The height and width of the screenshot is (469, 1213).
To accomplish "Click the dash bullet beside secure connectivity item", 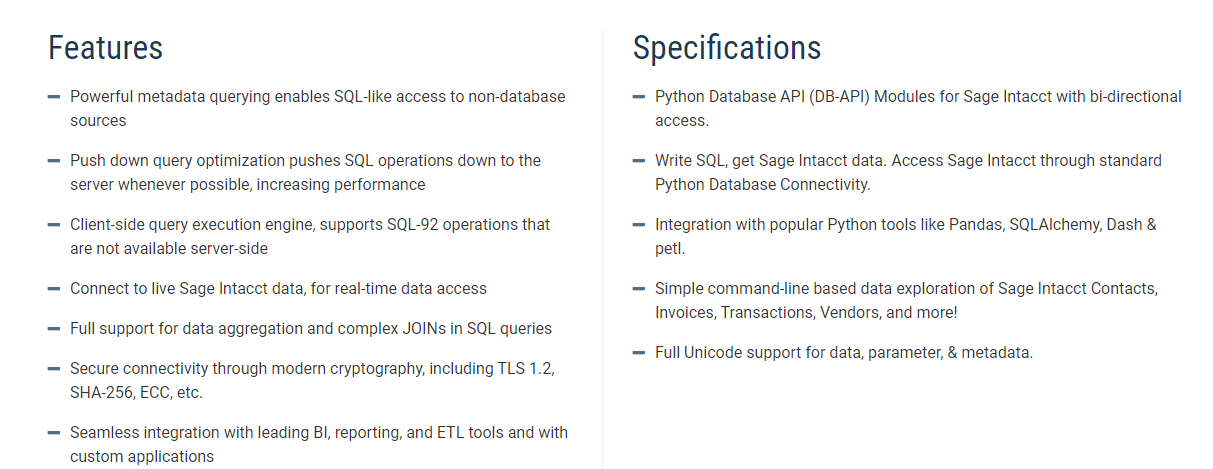I will 54,369.
